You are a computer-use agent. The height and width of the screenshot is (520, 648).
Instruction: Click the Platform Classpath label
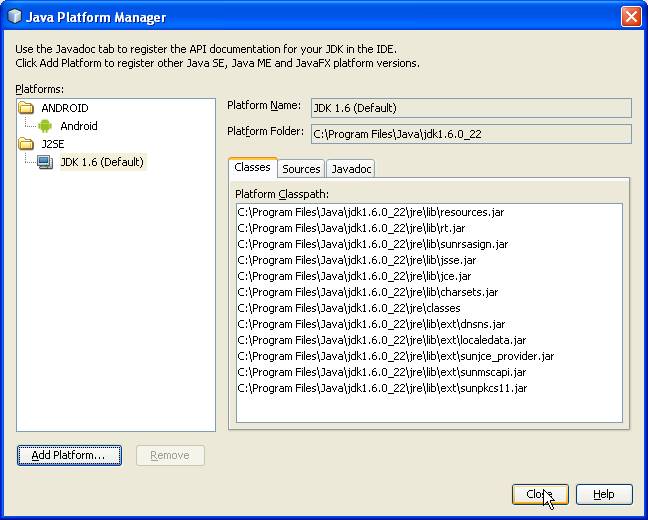[x=282, y=194]
